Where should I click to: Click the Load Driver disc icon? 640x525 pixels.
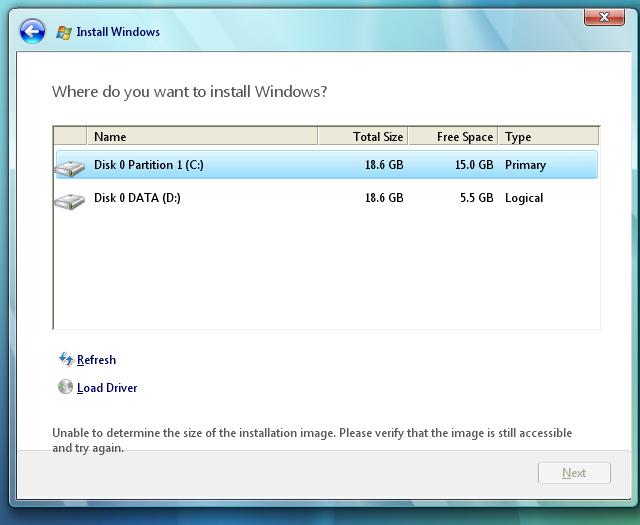pos(65,387)
